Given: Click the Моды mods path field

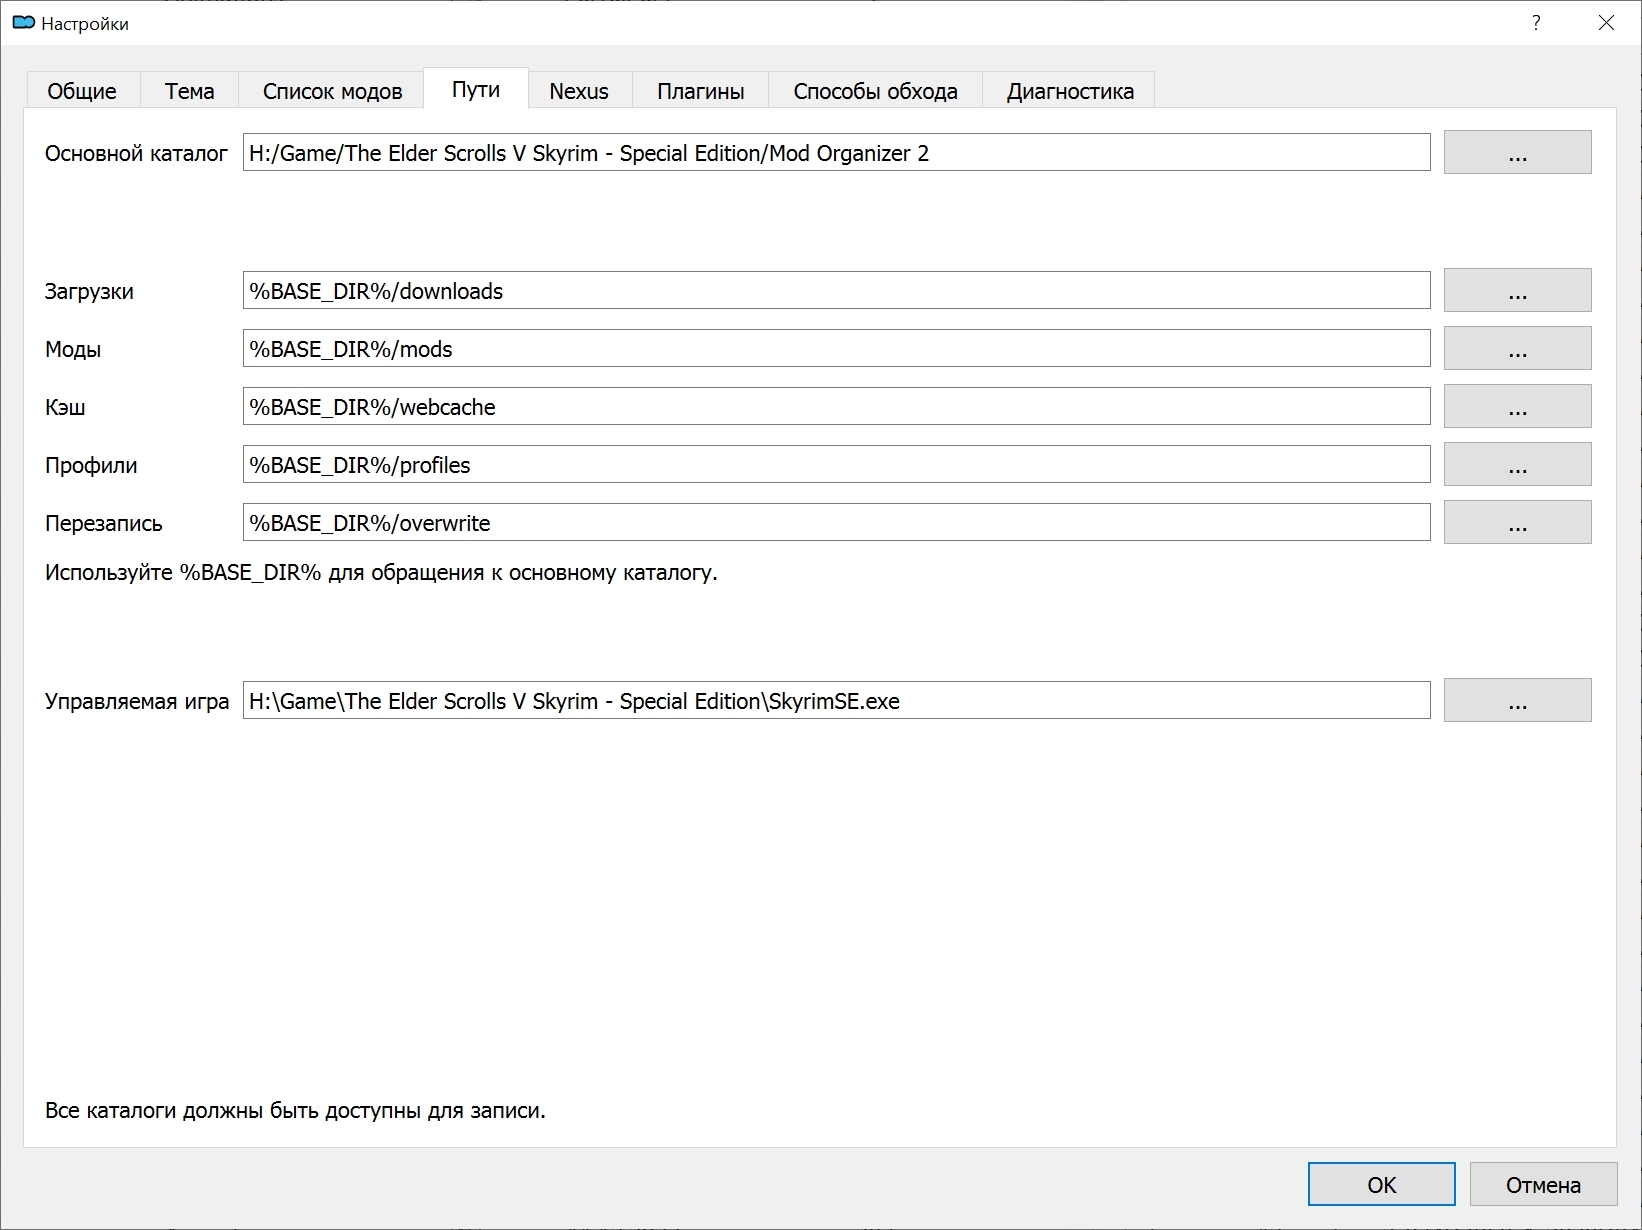Looking at the screenshot, I should (836, 348).
